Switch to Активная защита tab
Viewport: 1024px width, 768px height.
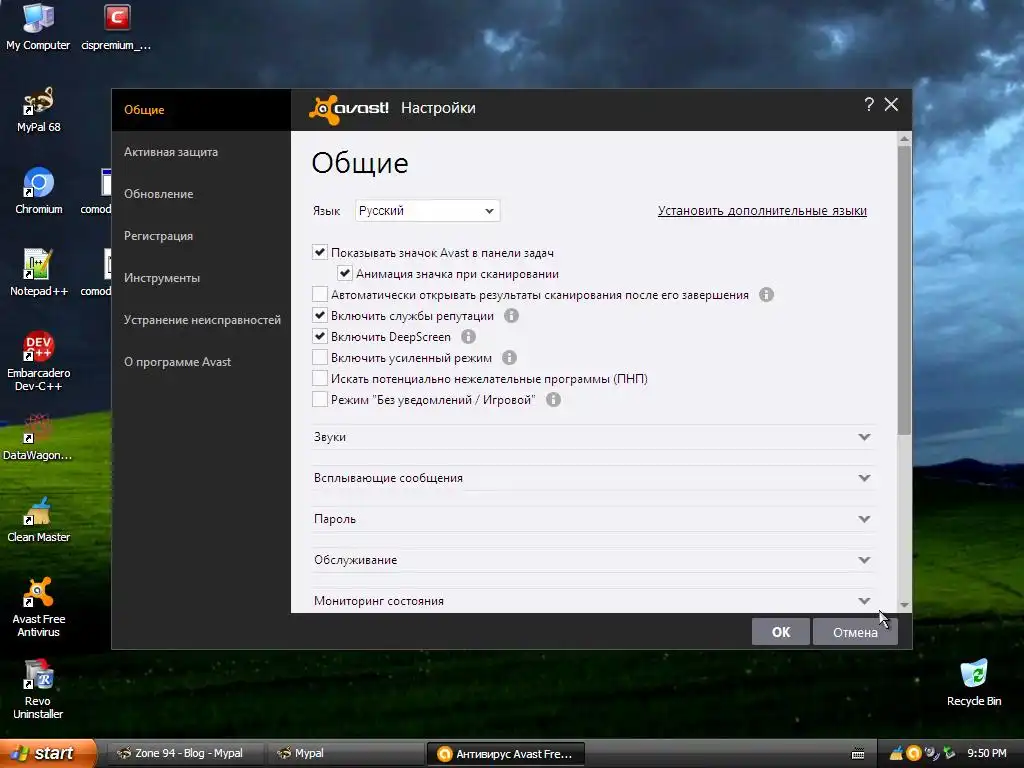click(201, 152)
